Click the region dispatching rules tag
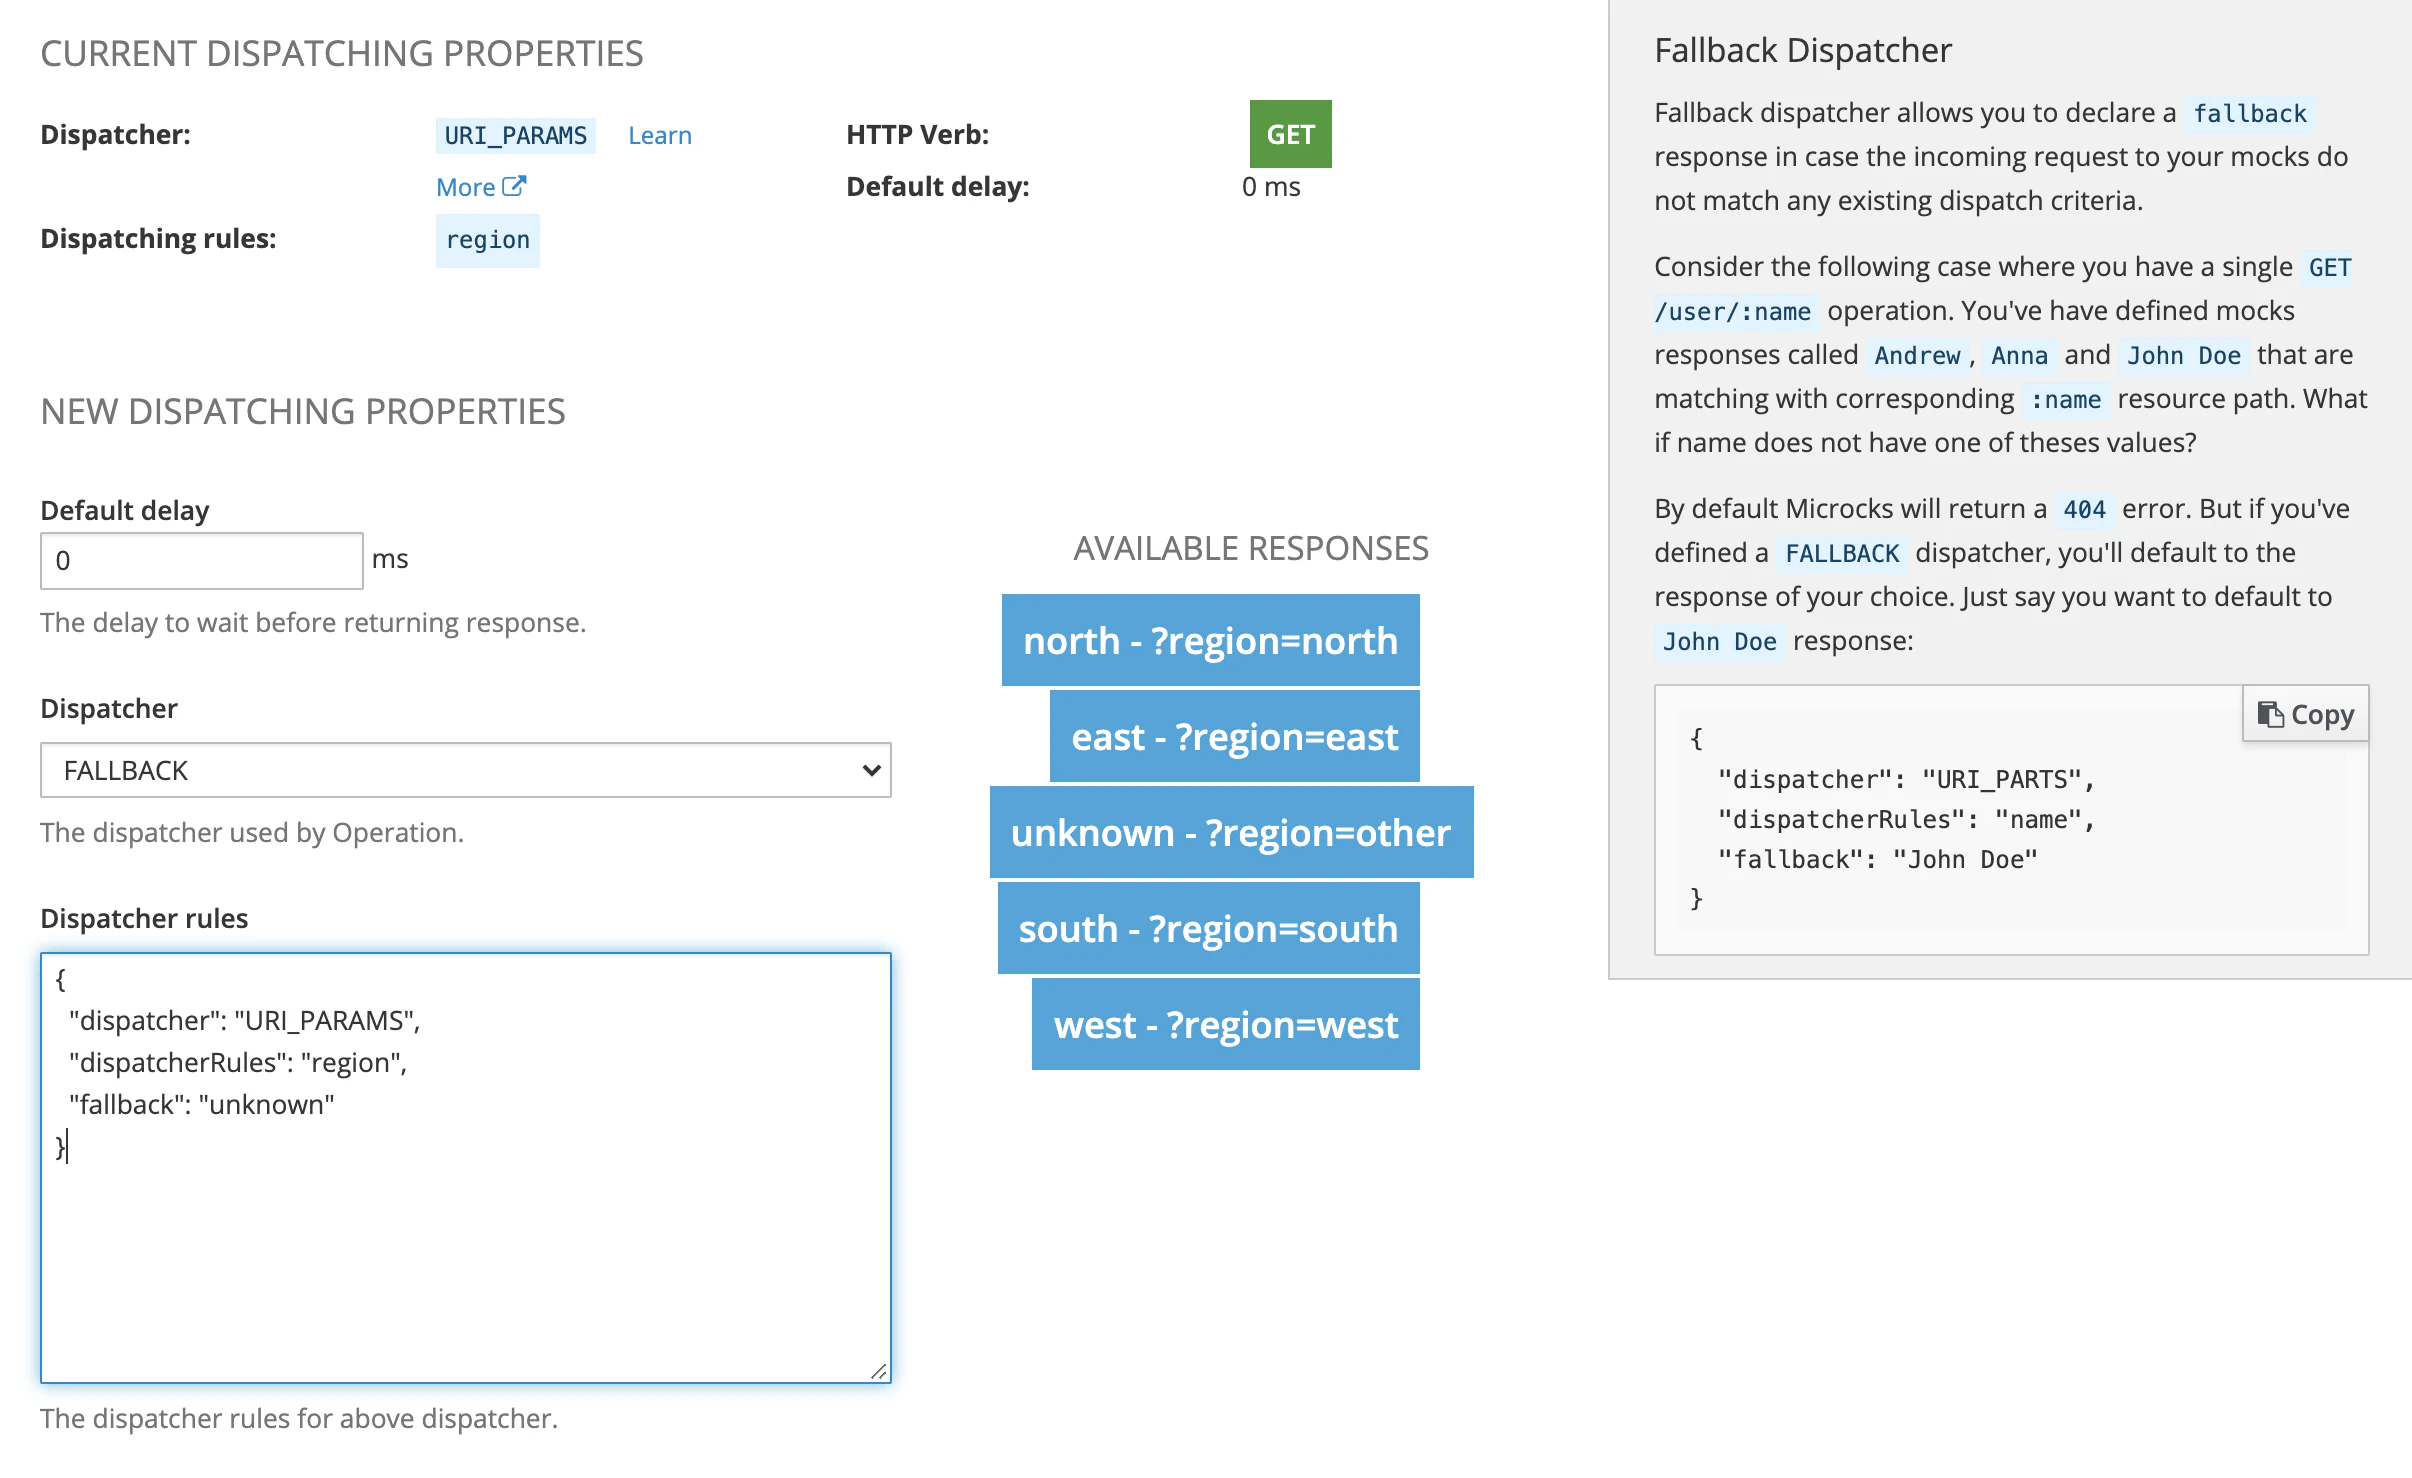Image resolution: width=2412 pixels, height=1478 pixels. click(x=487, y=240)
